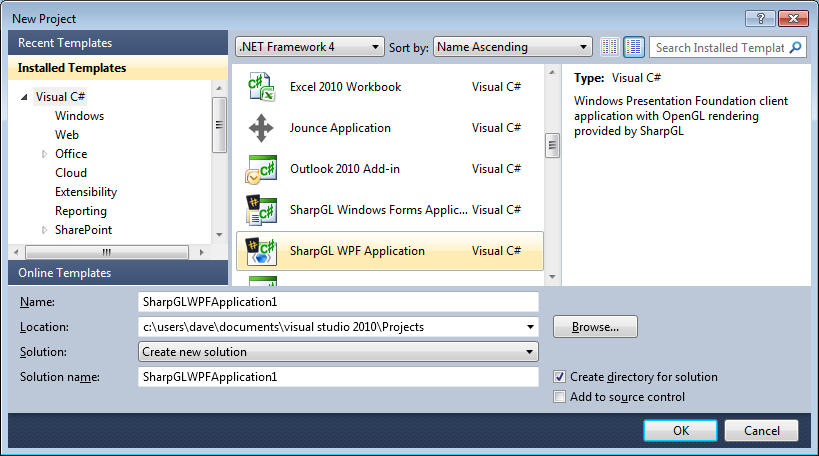
Task: Click the Excel 2010 Workbook template icon
Action: [x=261, y=87]
